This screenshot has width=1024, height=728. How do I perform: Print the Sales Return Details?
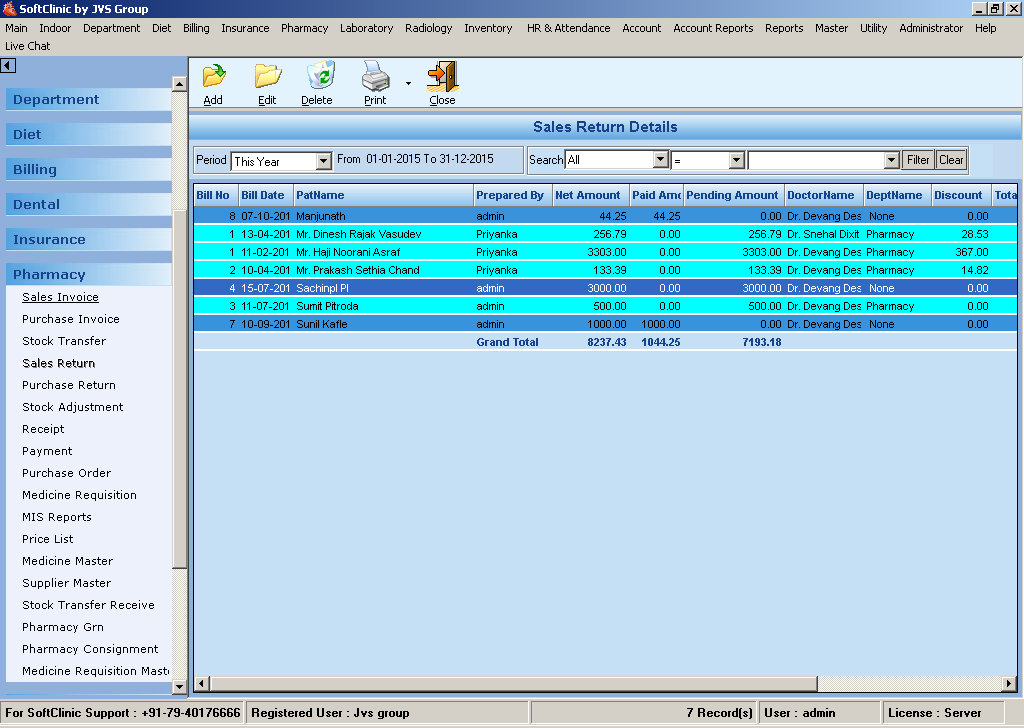point(375,82)
